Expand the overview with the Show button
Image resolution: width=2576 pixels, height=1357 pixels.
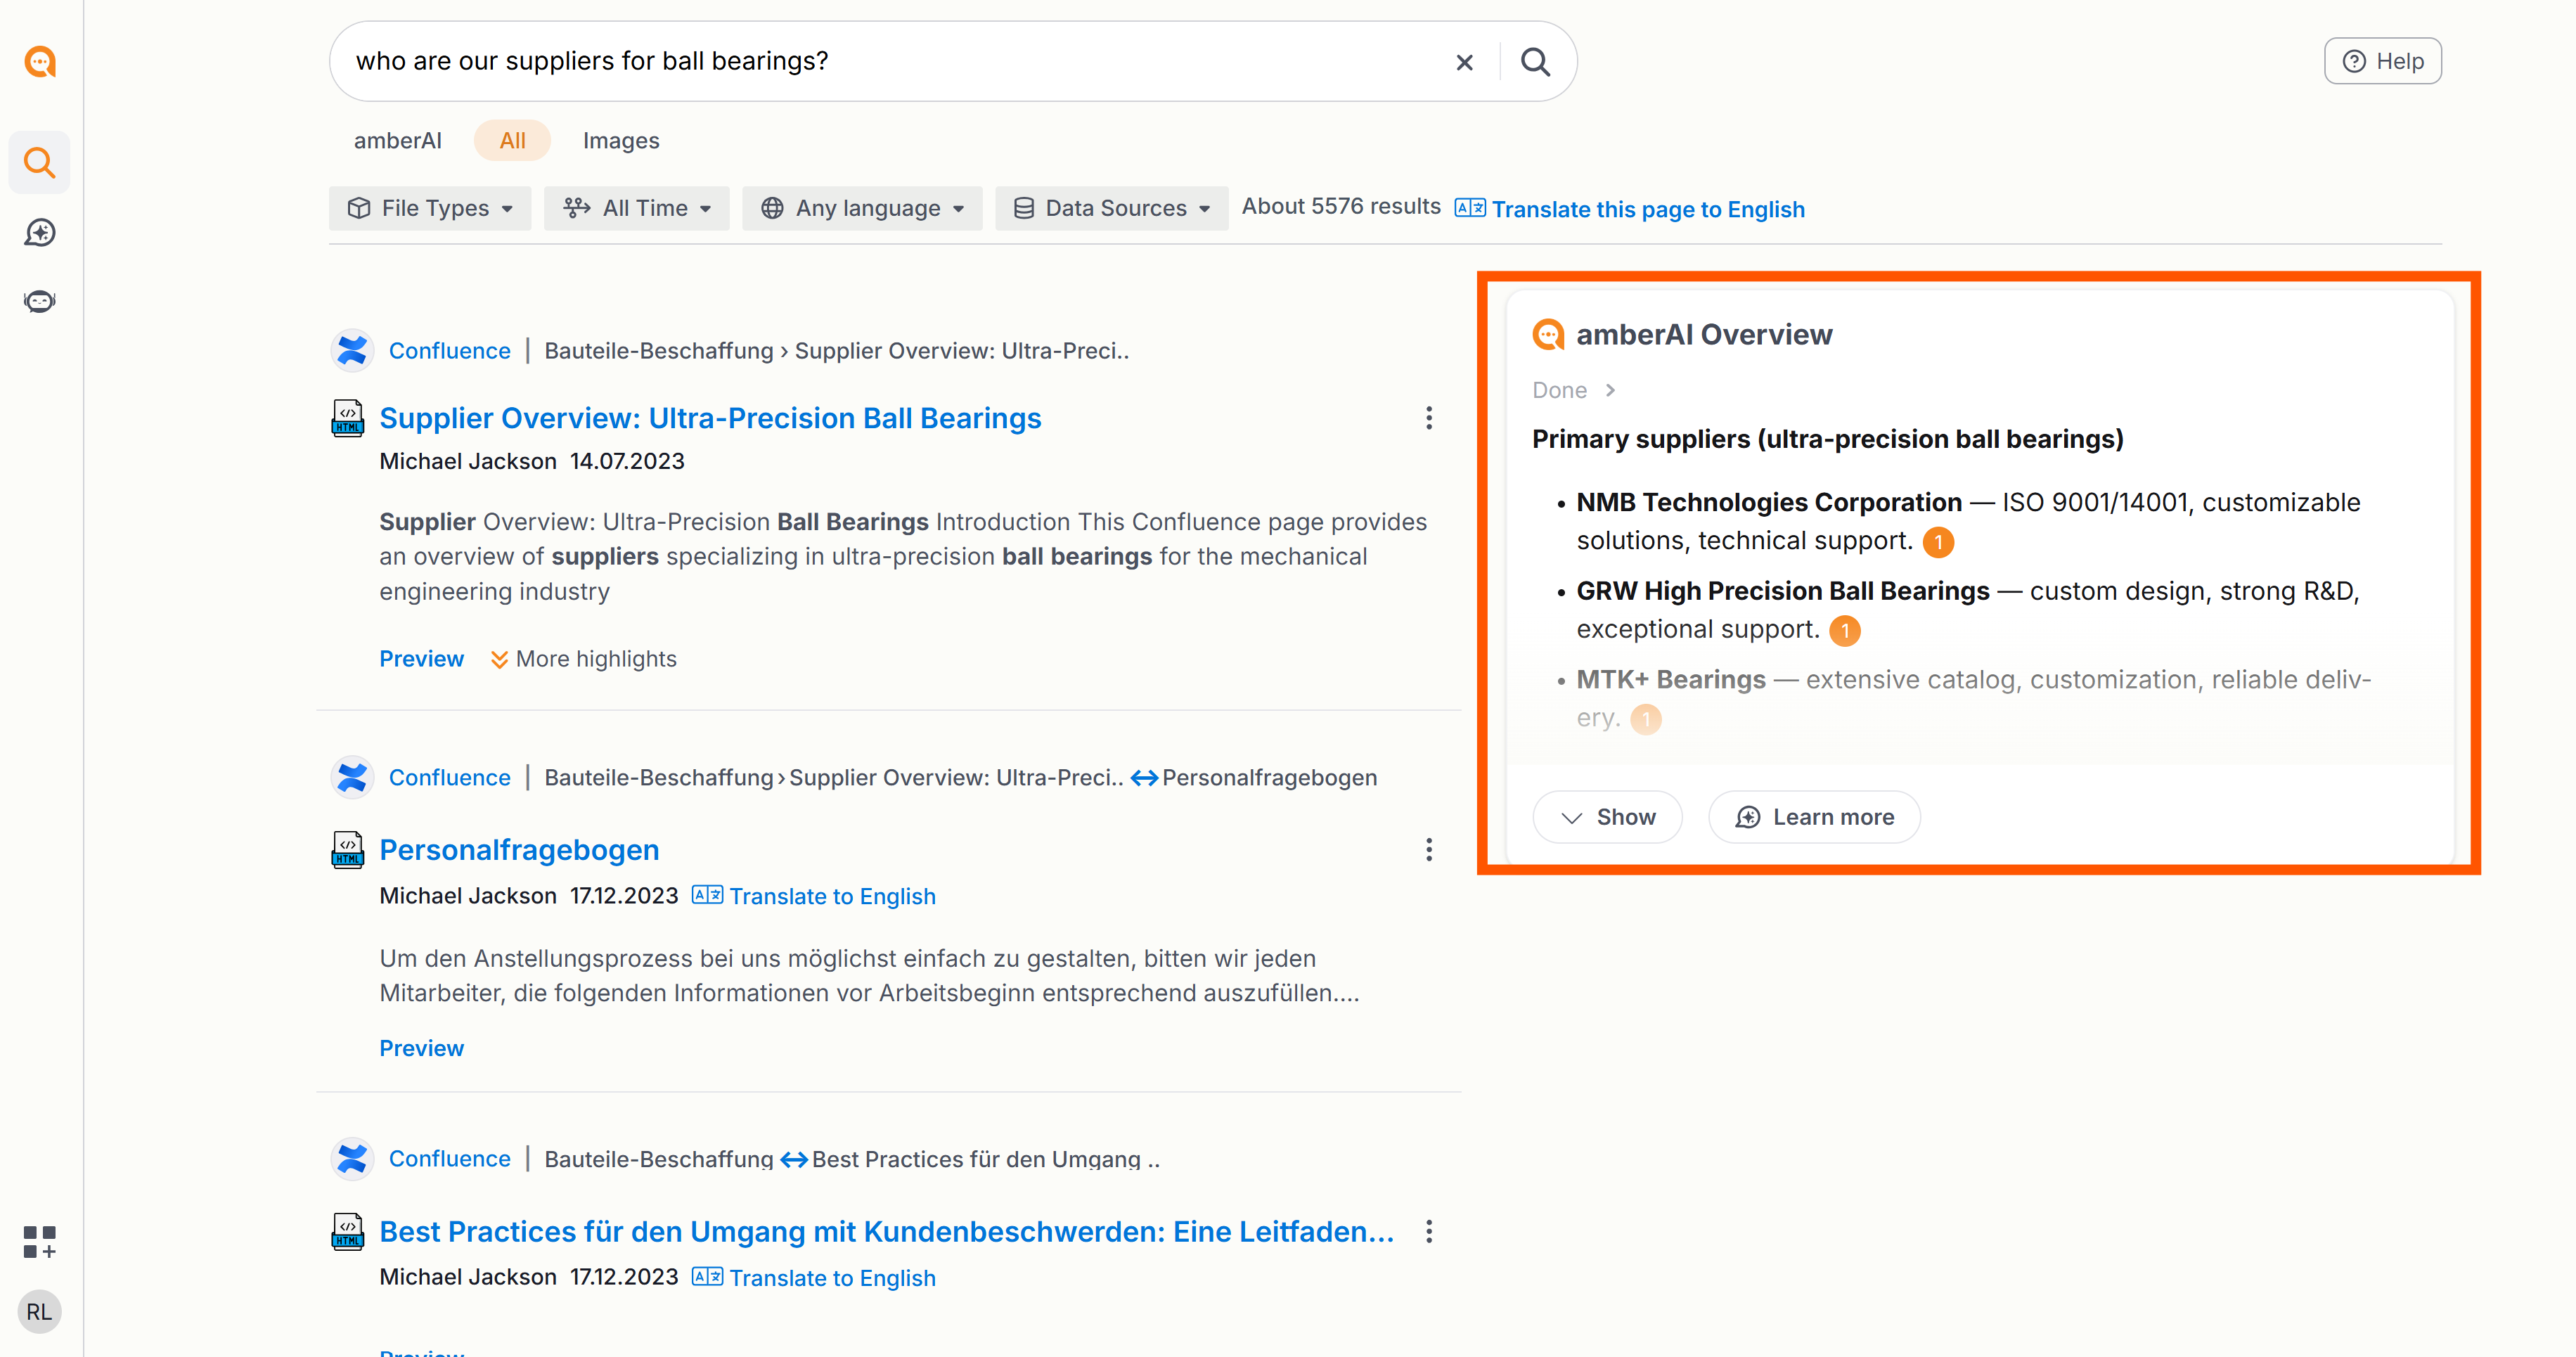pos(1608,817)
